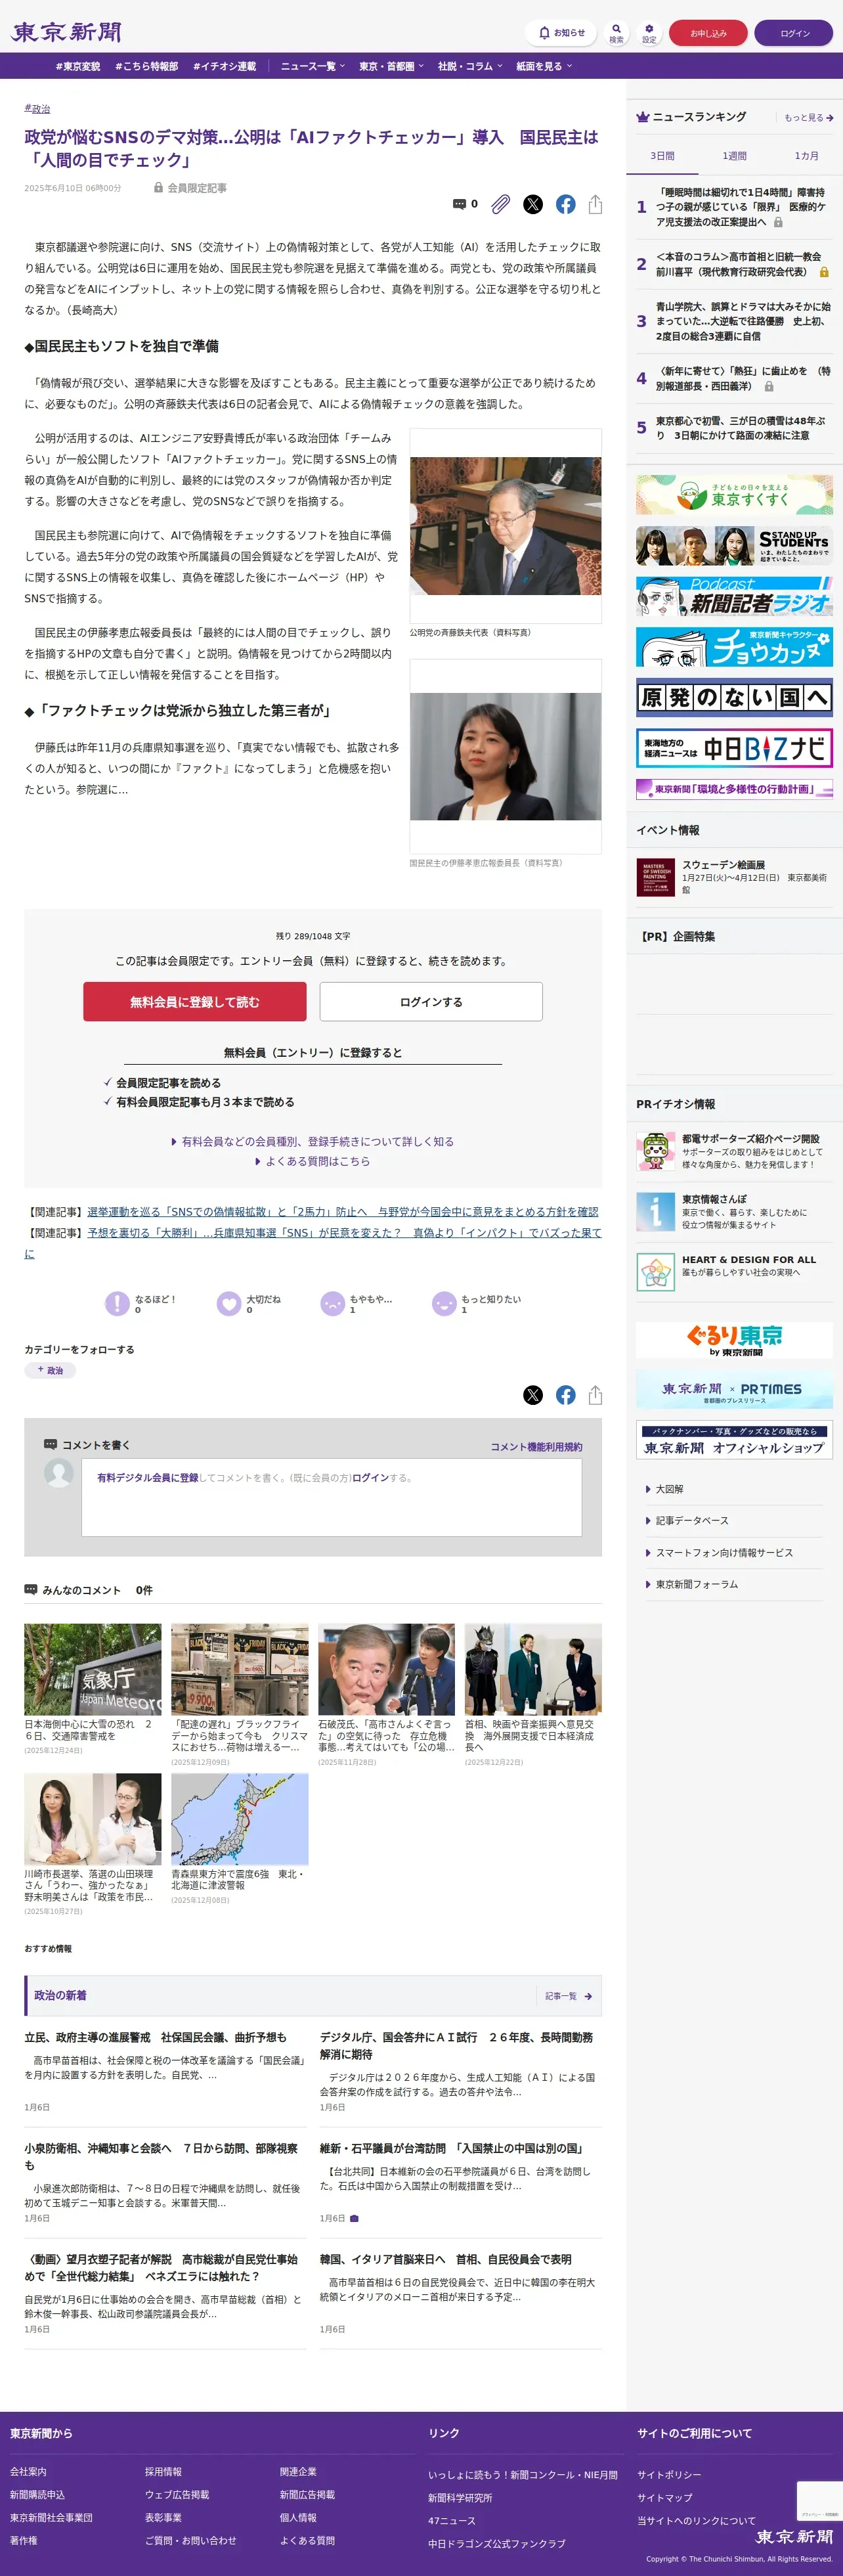Click the paperclip clip icon near title
843x2576 pixels.
coord(501,204)
